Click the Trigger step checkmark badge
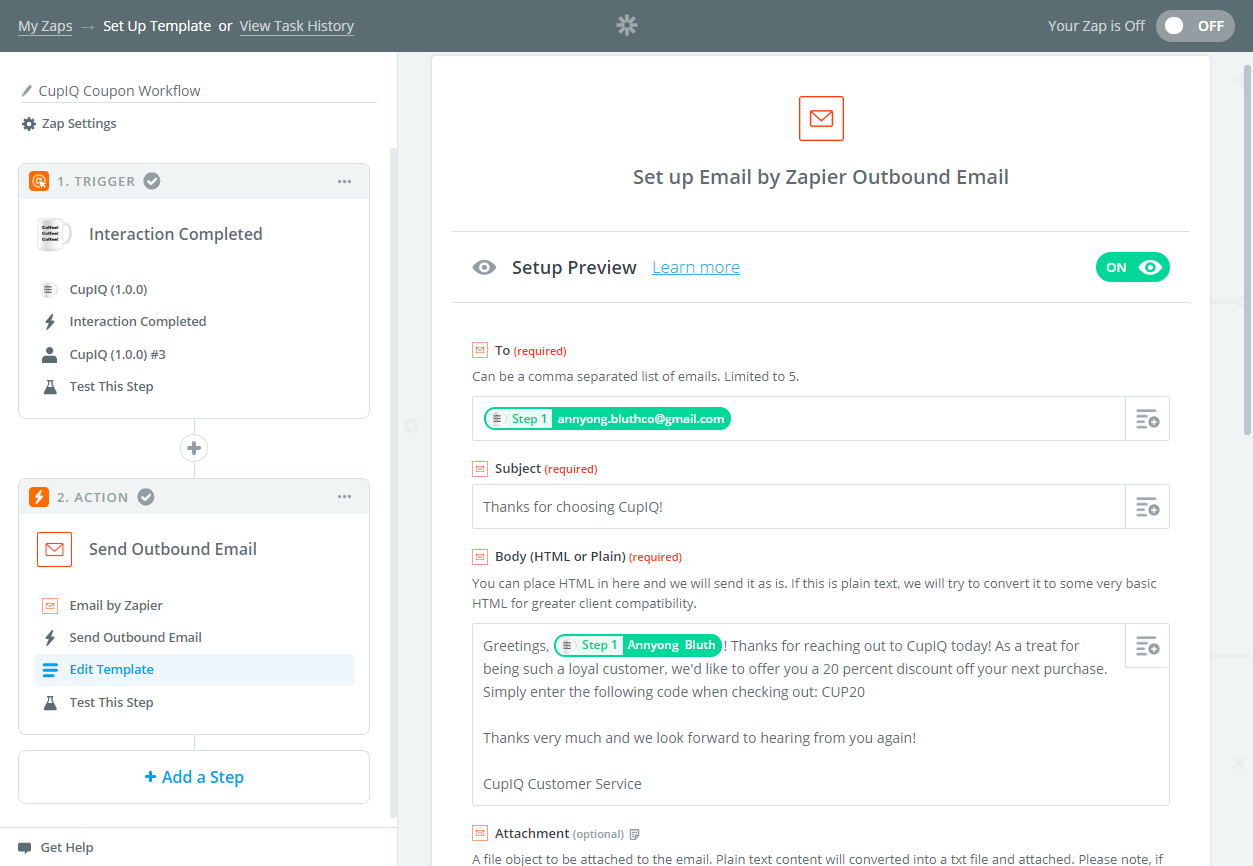The height and width of the screenshot is (866, 1253). (152, 181)
